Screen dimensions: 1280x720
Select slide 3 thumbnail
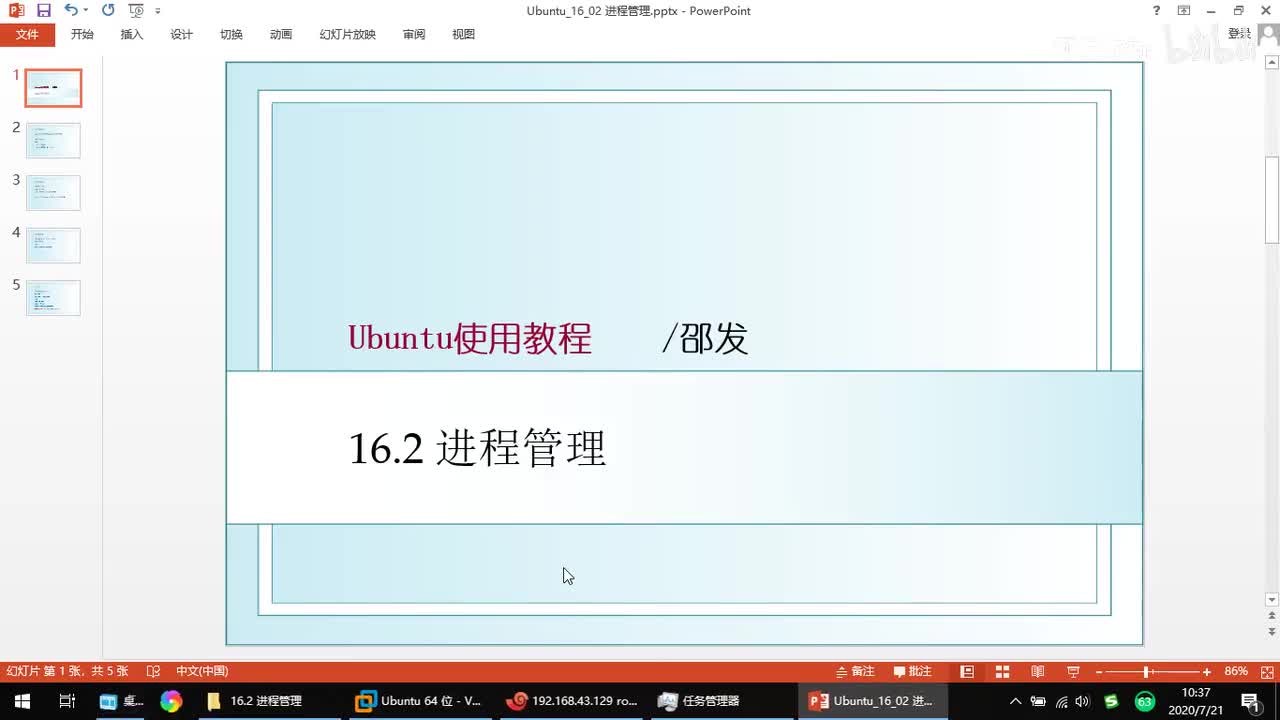[x=53, y=193]
